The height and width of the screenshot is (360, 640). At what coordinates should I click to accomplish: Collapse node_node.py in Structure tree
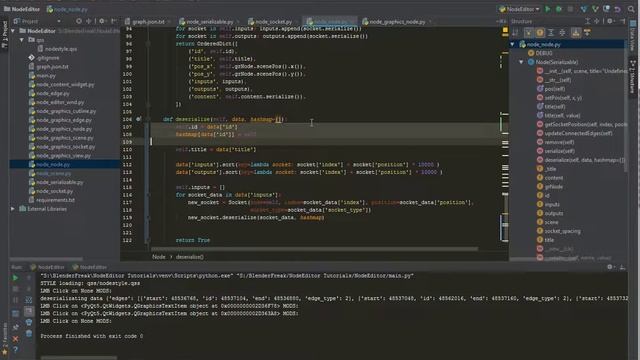(513, 44)
